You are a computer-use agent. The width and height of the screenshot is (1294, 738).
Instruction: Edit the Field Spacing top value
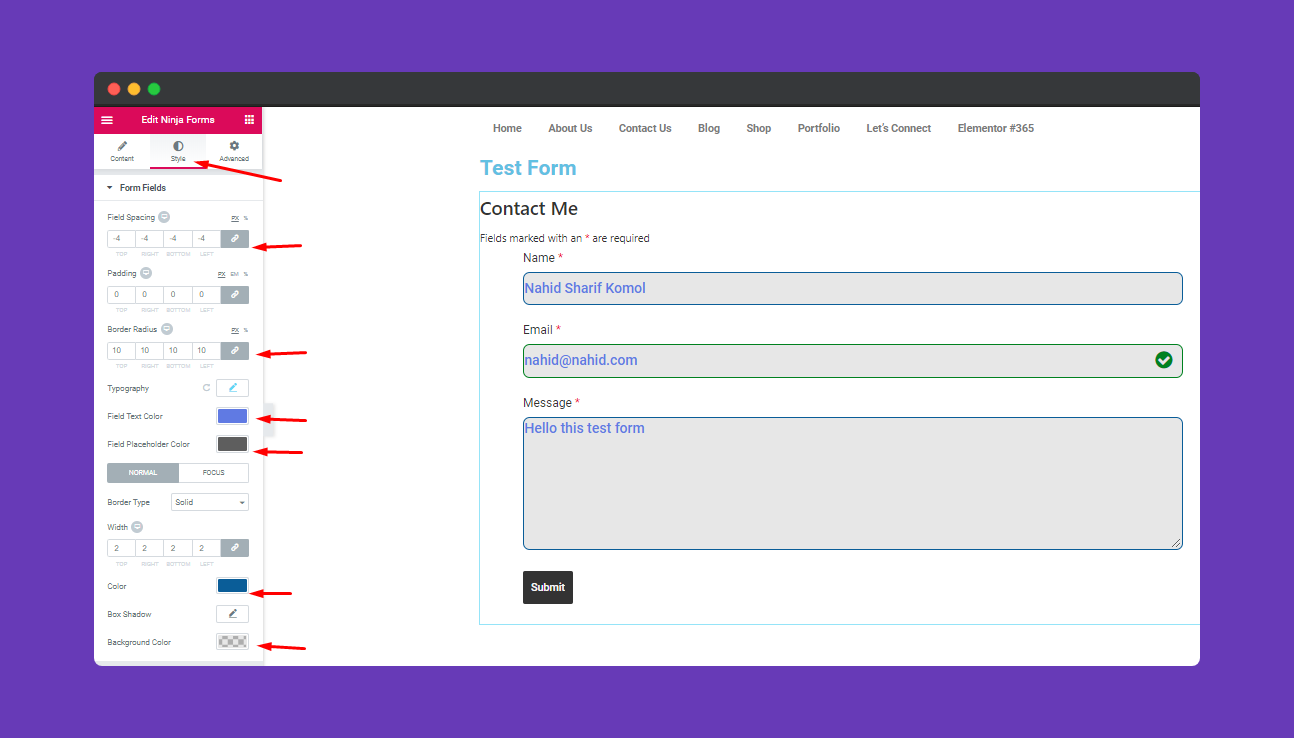[x=121, y=239]
